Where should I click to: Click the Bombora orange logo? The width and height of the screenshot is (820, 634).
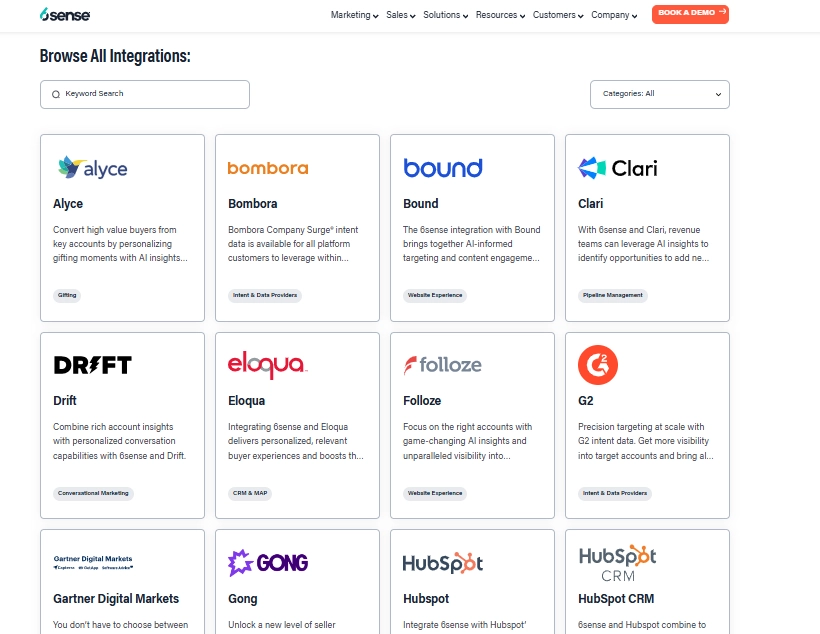tap(268, 168)
